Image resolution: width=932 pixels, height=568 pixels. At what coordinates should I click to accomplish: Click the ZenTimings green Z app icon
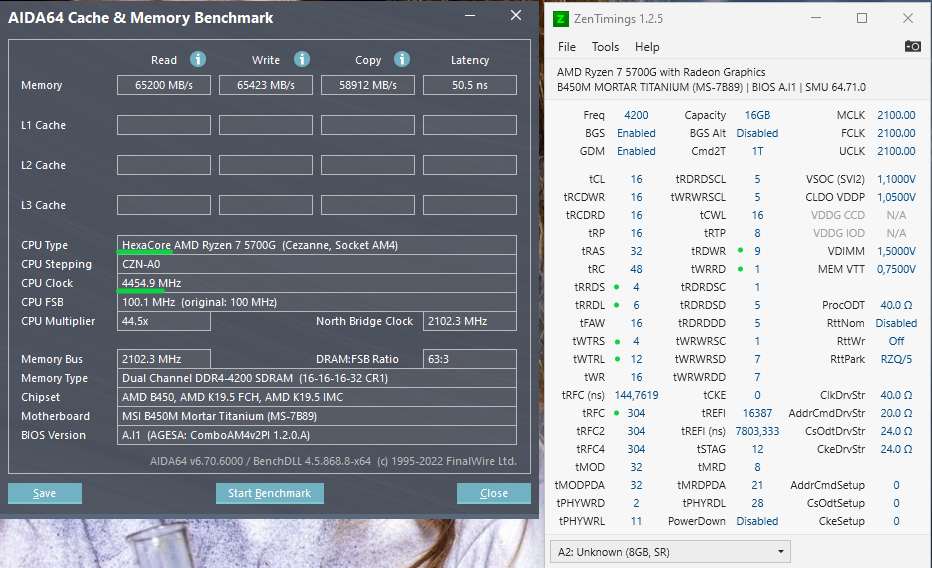click(x=560, y=19)
